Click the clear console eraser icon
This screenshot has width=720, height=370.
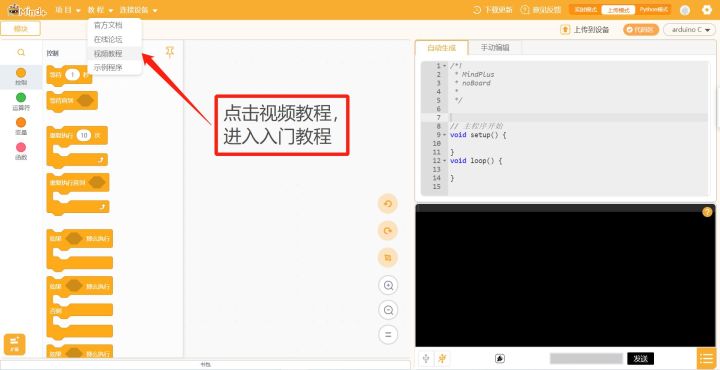[x=501, y=359]
